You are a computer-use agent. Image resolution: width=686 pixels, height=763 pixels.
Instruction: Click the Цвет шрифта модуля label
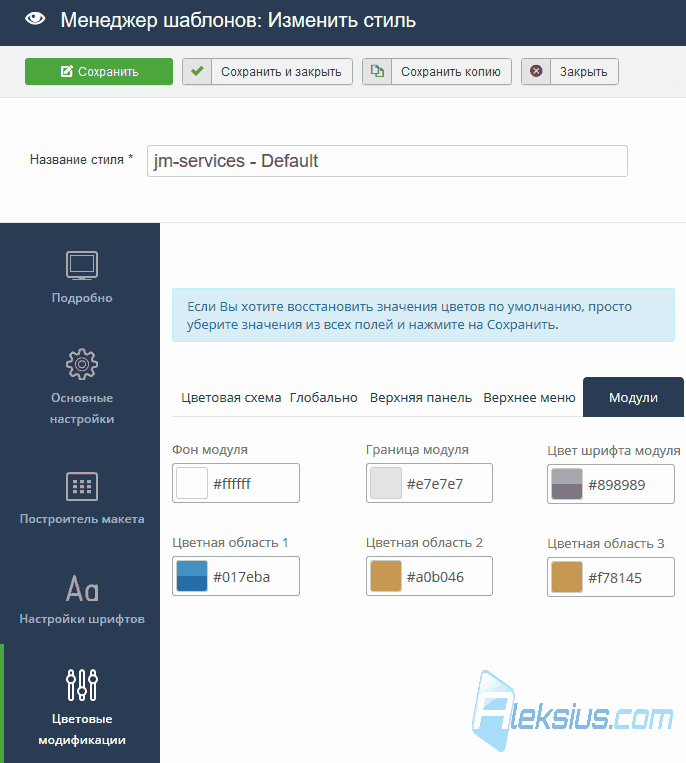614,451
